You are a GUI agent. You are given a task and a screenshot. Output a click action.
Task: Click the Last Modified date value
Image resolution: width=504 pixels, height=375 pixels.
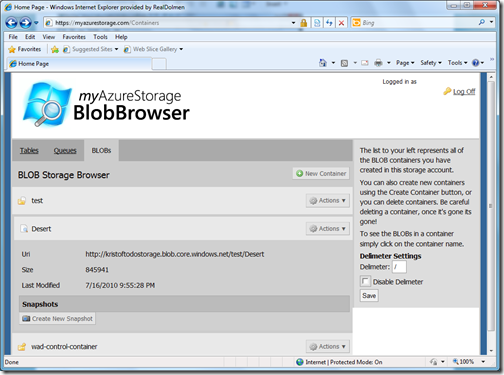[x=120, y=285]
